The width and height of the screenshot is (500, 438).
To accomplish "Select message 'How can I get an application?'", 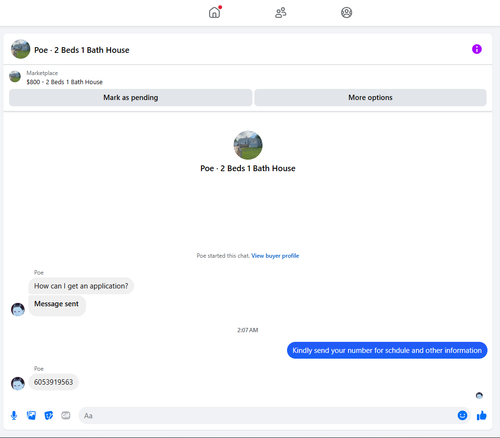I will tap(81, 286).
